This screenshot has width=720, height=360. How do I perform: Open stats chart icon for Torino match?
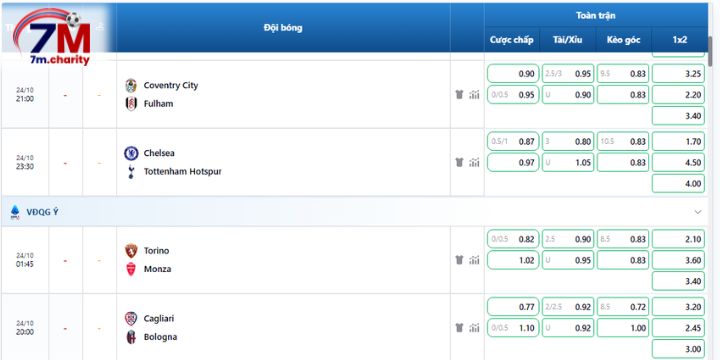[x=474, y=260]
